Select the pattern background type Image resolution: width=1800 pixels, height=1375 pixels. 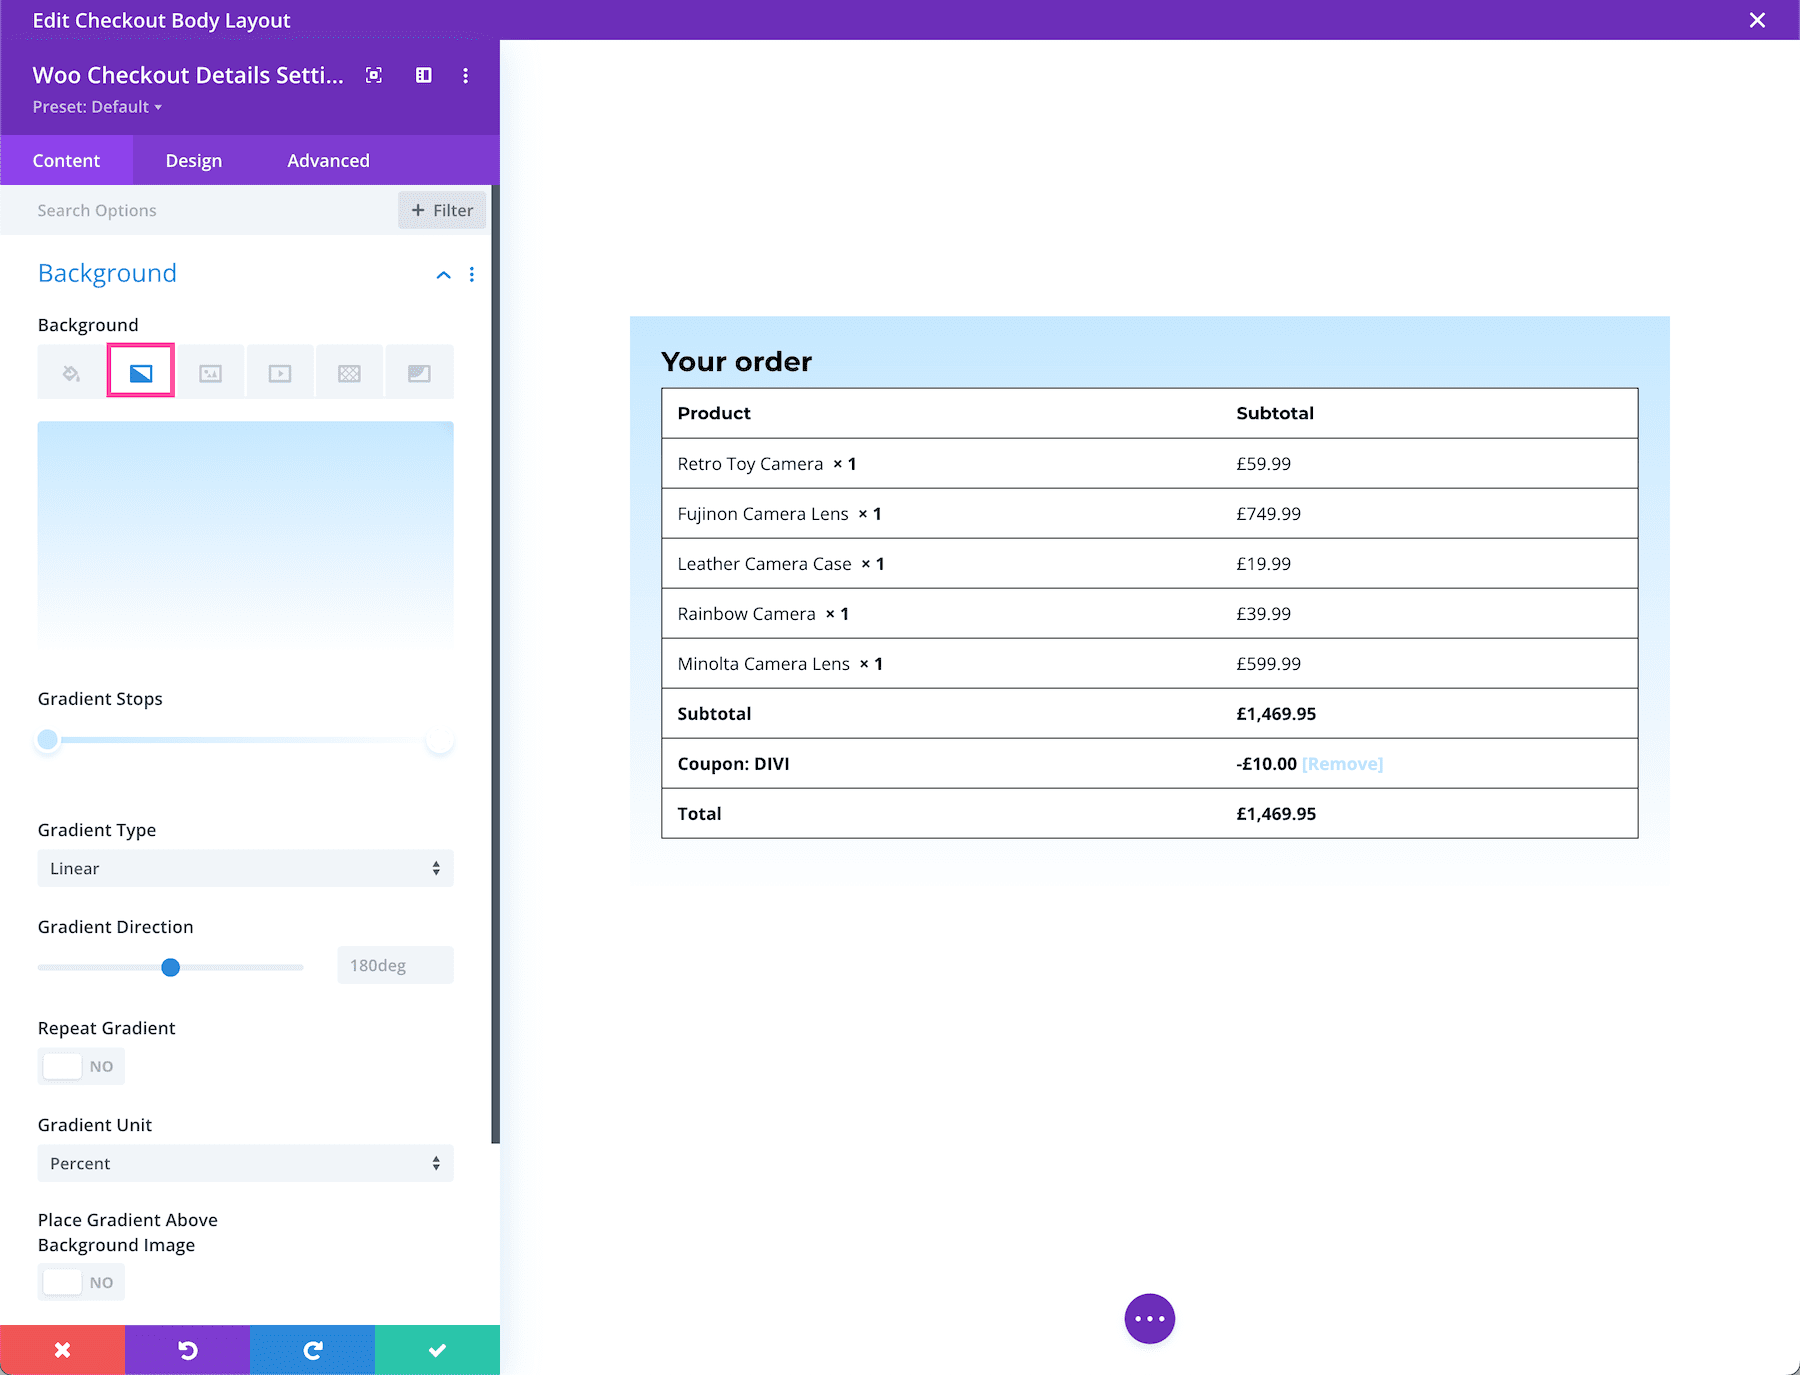(x=349, y=371)
